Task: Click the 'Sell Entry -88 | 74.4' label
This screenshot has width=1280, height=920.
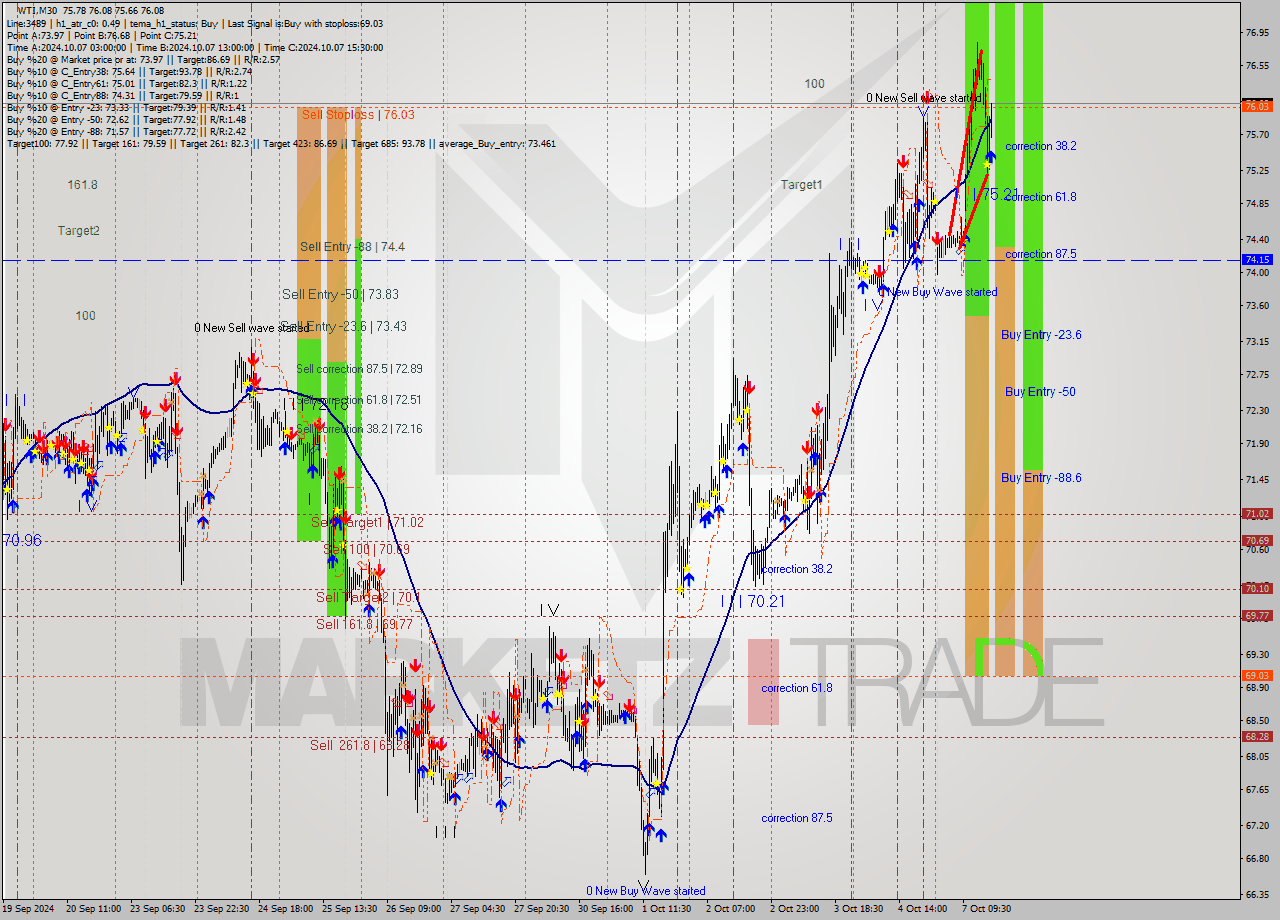Action: (x=352, y=246)
